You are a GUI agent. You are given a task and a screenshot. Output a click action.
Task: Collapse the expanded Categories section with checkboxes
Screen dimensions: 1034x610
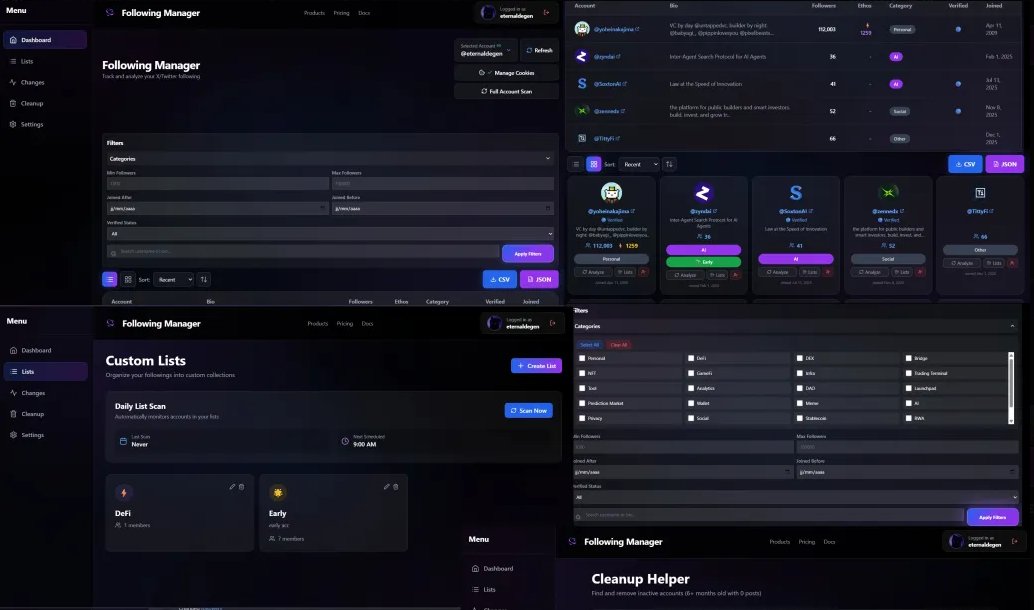click(795, 326)
